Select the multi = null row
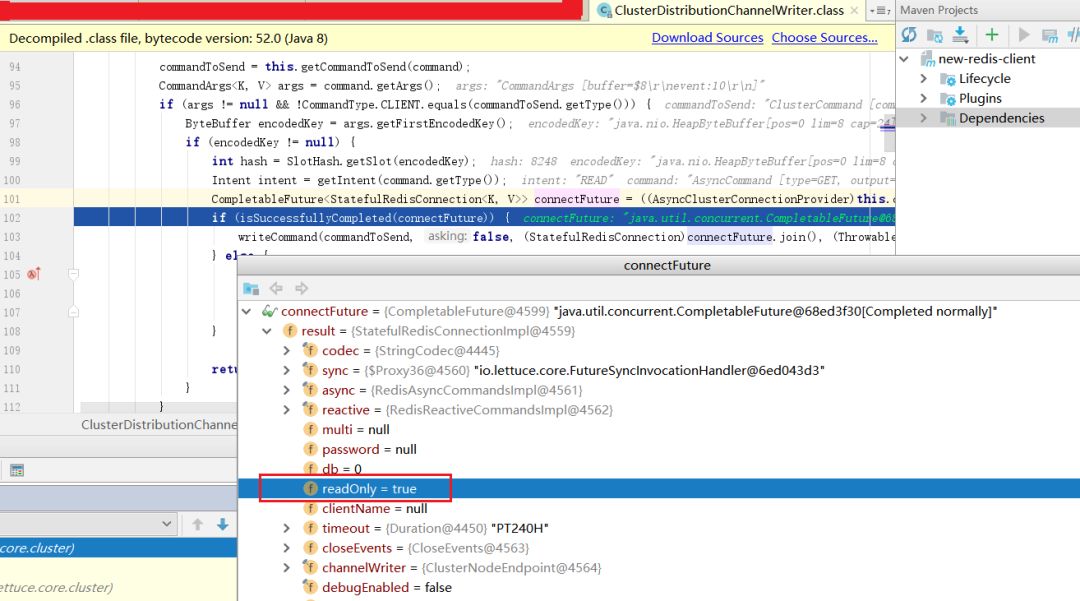The image size is (1080, 601). point(658,430)
